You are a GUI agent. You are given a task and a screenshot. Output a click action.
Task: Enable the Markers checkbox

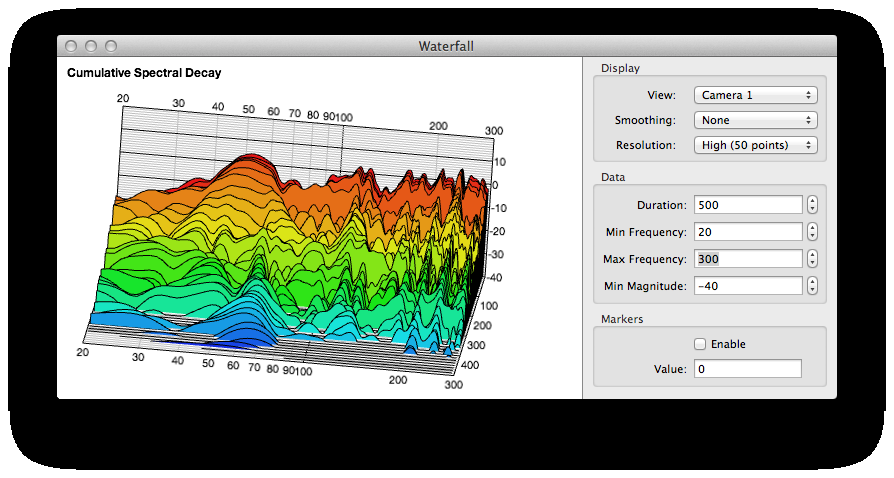(700, 344)
